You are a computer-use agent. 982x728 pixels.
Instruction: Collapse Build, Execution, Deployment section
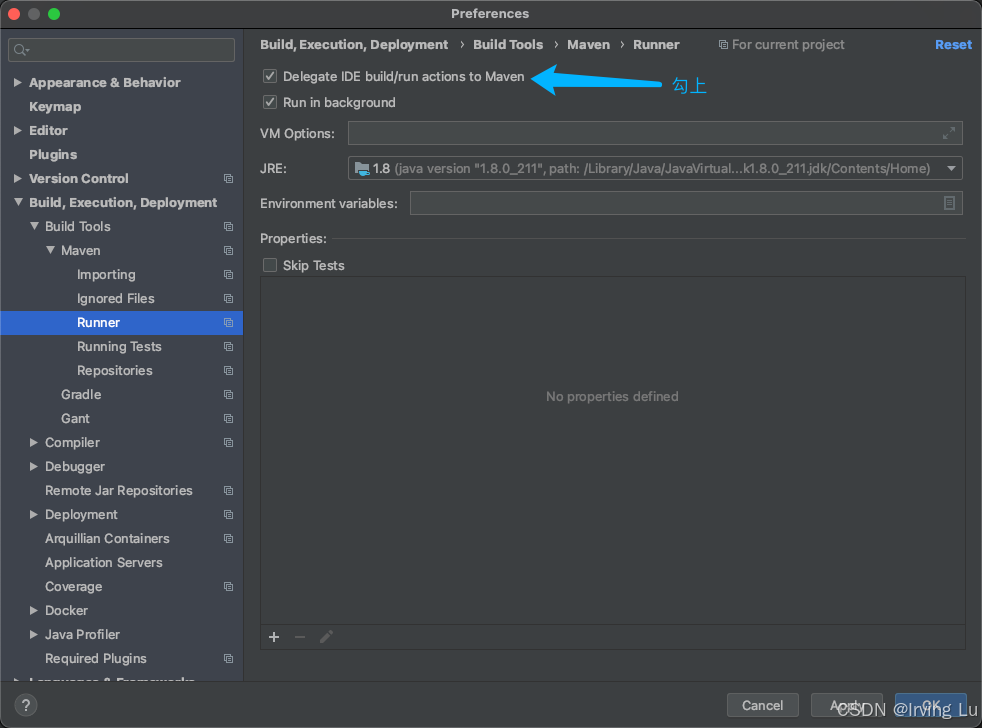[x=18, y=202]
